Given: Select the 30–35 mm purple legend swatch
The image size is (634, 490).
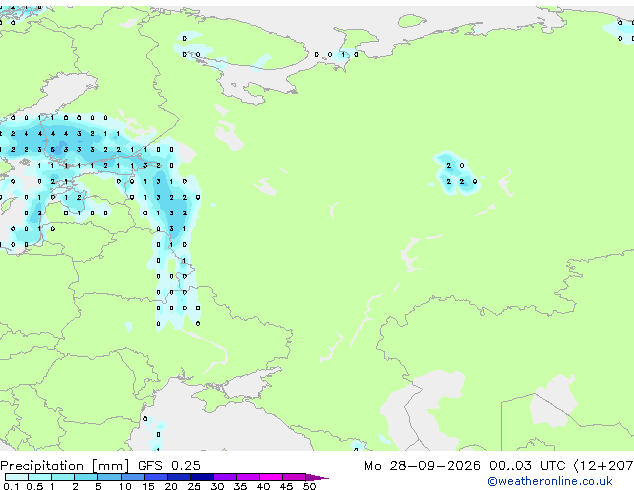Looking at the screenshot, I should tap(225, 477).
